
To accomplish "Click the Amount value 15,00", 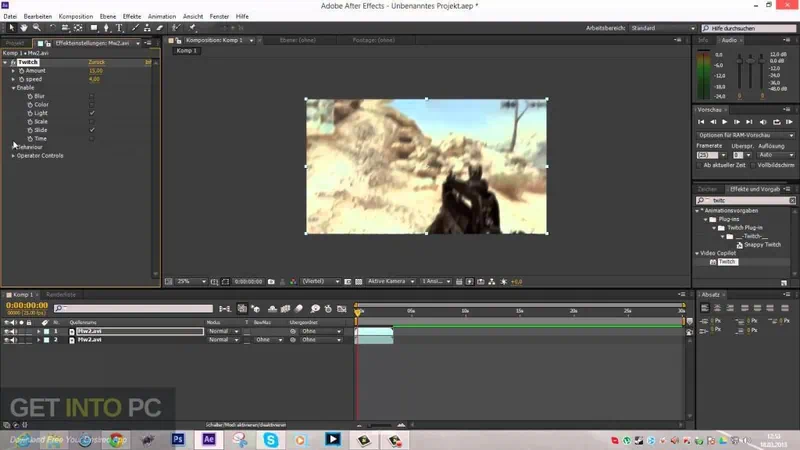I will 96,71.
